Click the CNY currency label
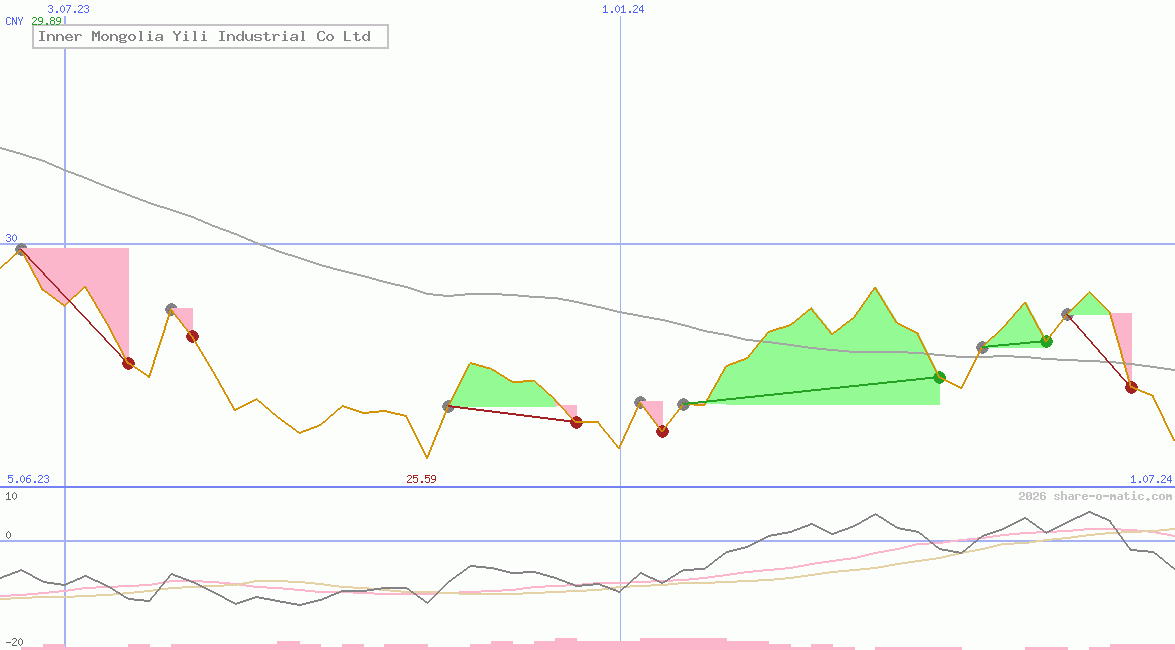The height and width of the screenshot is (650, 1175). pos(14,21)
